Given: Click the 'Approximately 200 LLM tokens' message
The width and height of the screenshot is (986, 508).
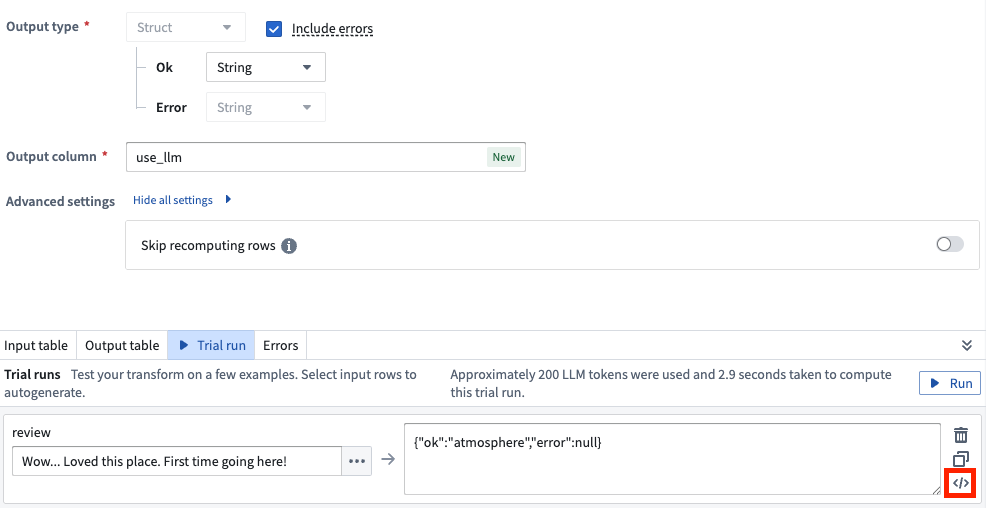Looking at the screenshot, I should [671, 384].
